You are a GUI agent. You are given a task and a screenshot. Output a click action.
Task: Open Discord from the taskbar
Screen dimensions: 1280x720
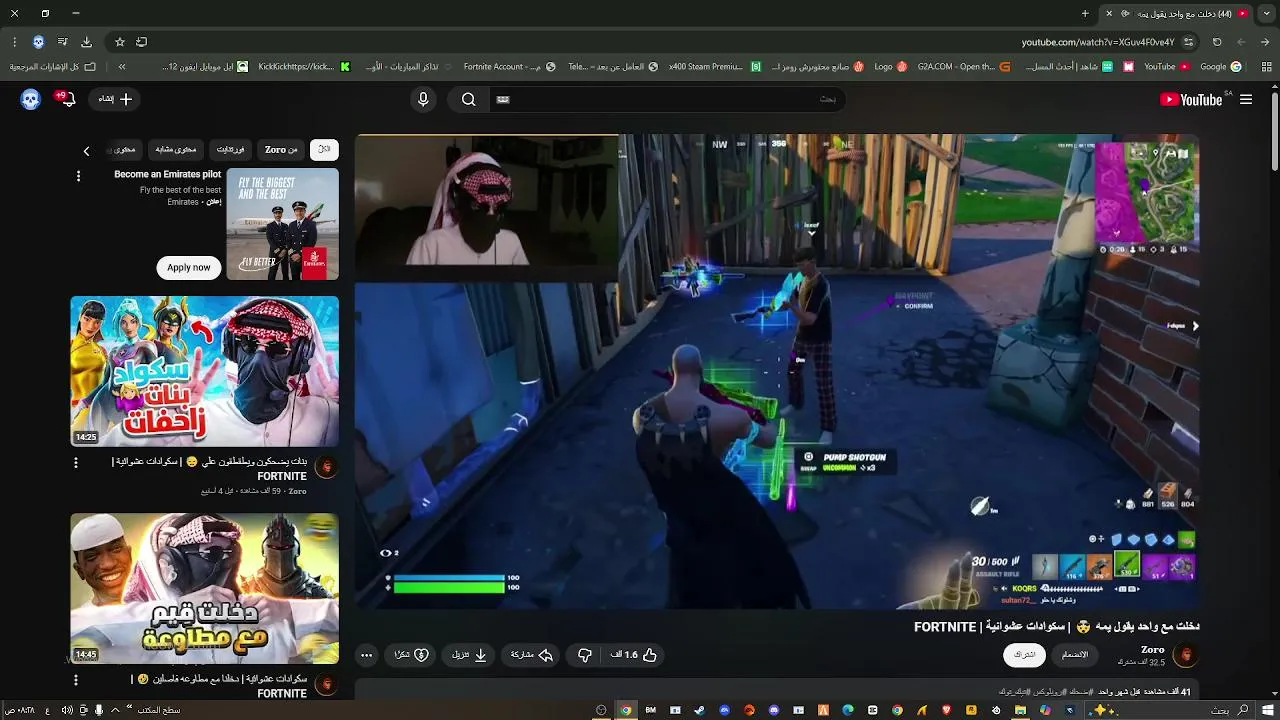tap(774, 710)
